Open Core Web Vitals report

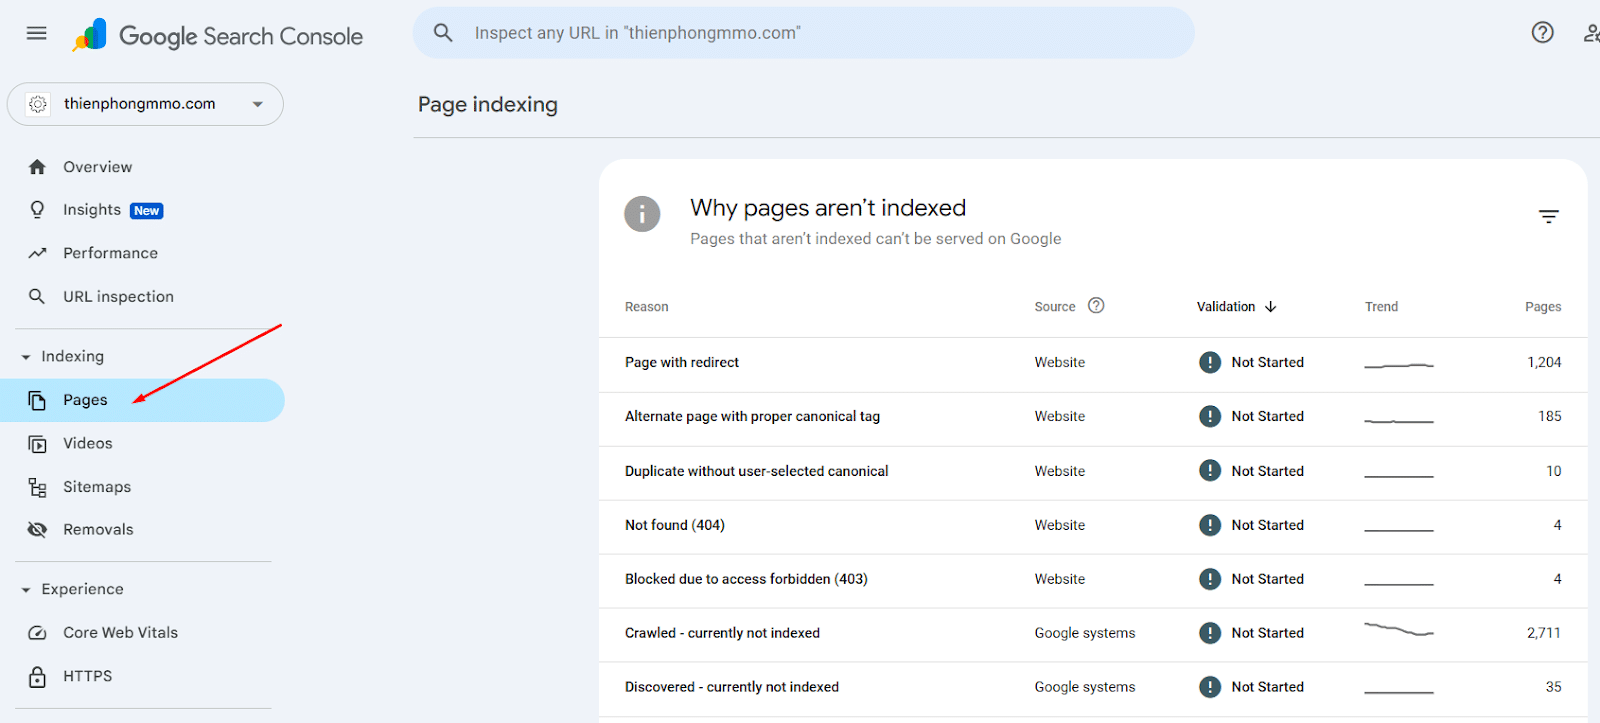click(x=120, y=633)
